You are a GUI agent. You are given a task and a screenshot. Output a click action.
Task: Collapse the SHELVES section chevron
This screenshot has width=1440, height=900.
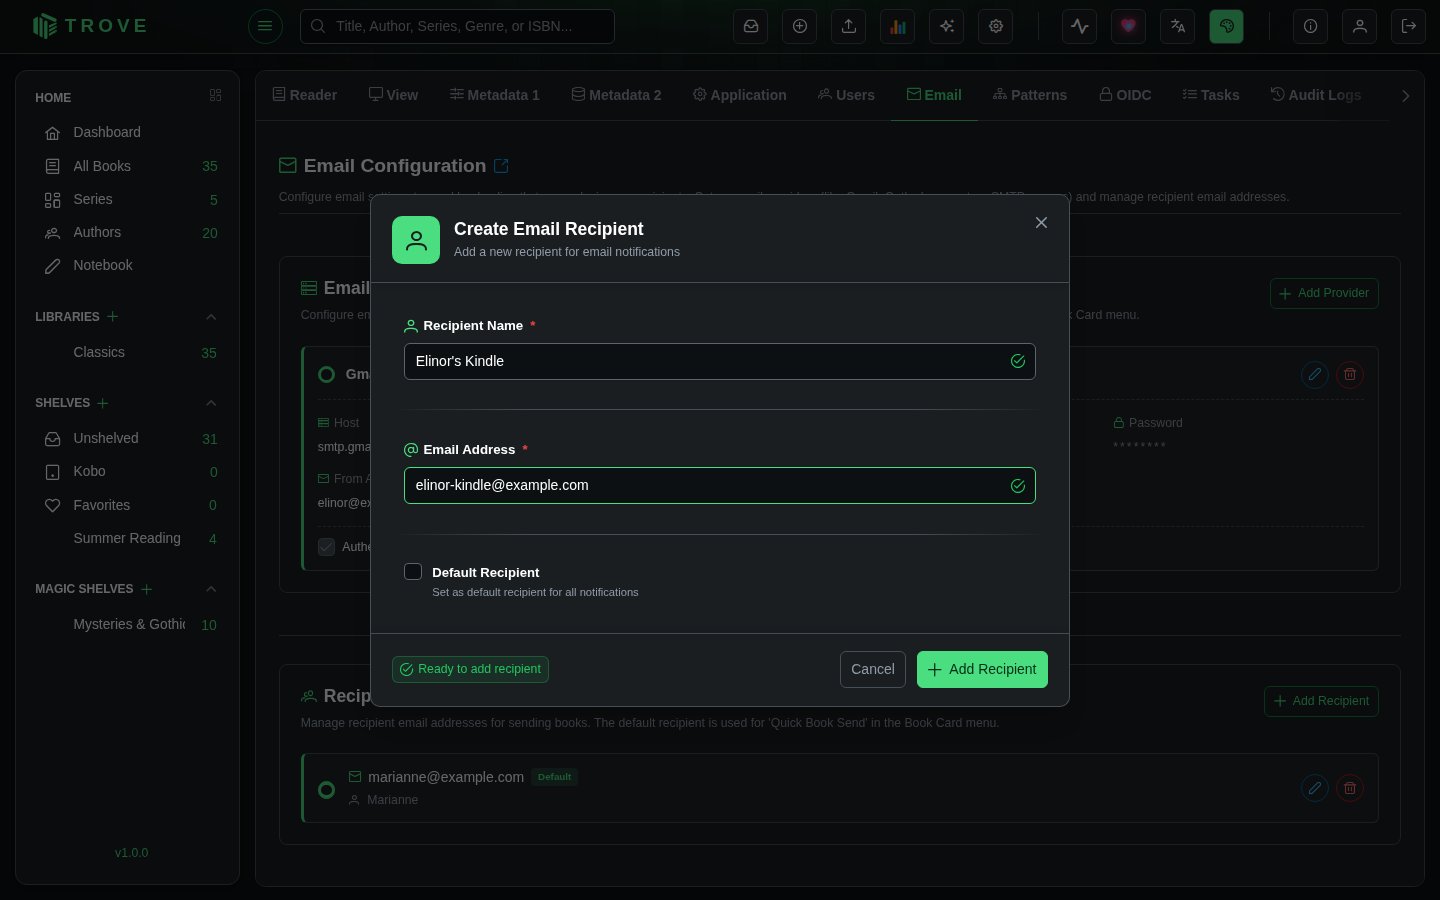tap(211, 403)
